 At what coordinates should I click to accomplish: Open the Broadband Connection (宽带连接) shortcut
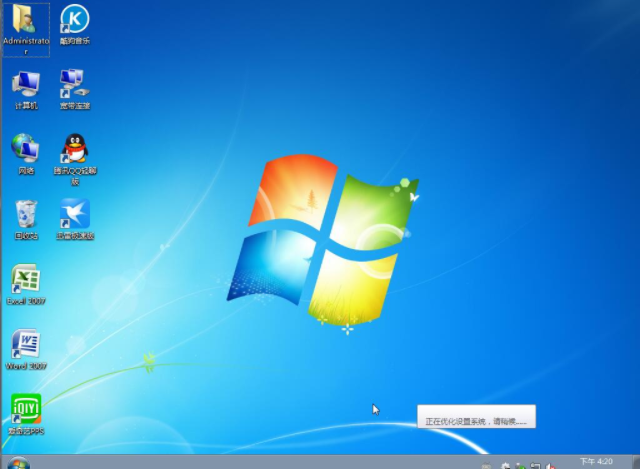(74, 84)
